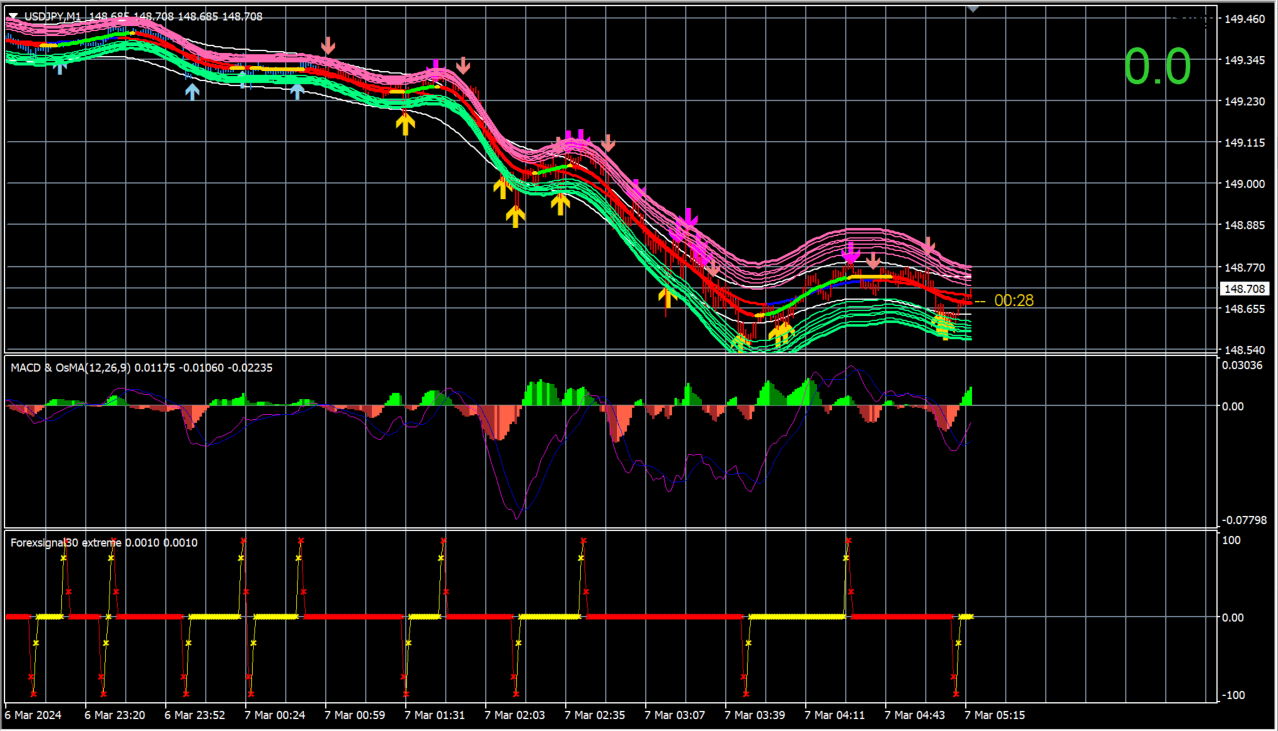Click the 7 Mar 05:15 time label

click(x=995, y=716)
